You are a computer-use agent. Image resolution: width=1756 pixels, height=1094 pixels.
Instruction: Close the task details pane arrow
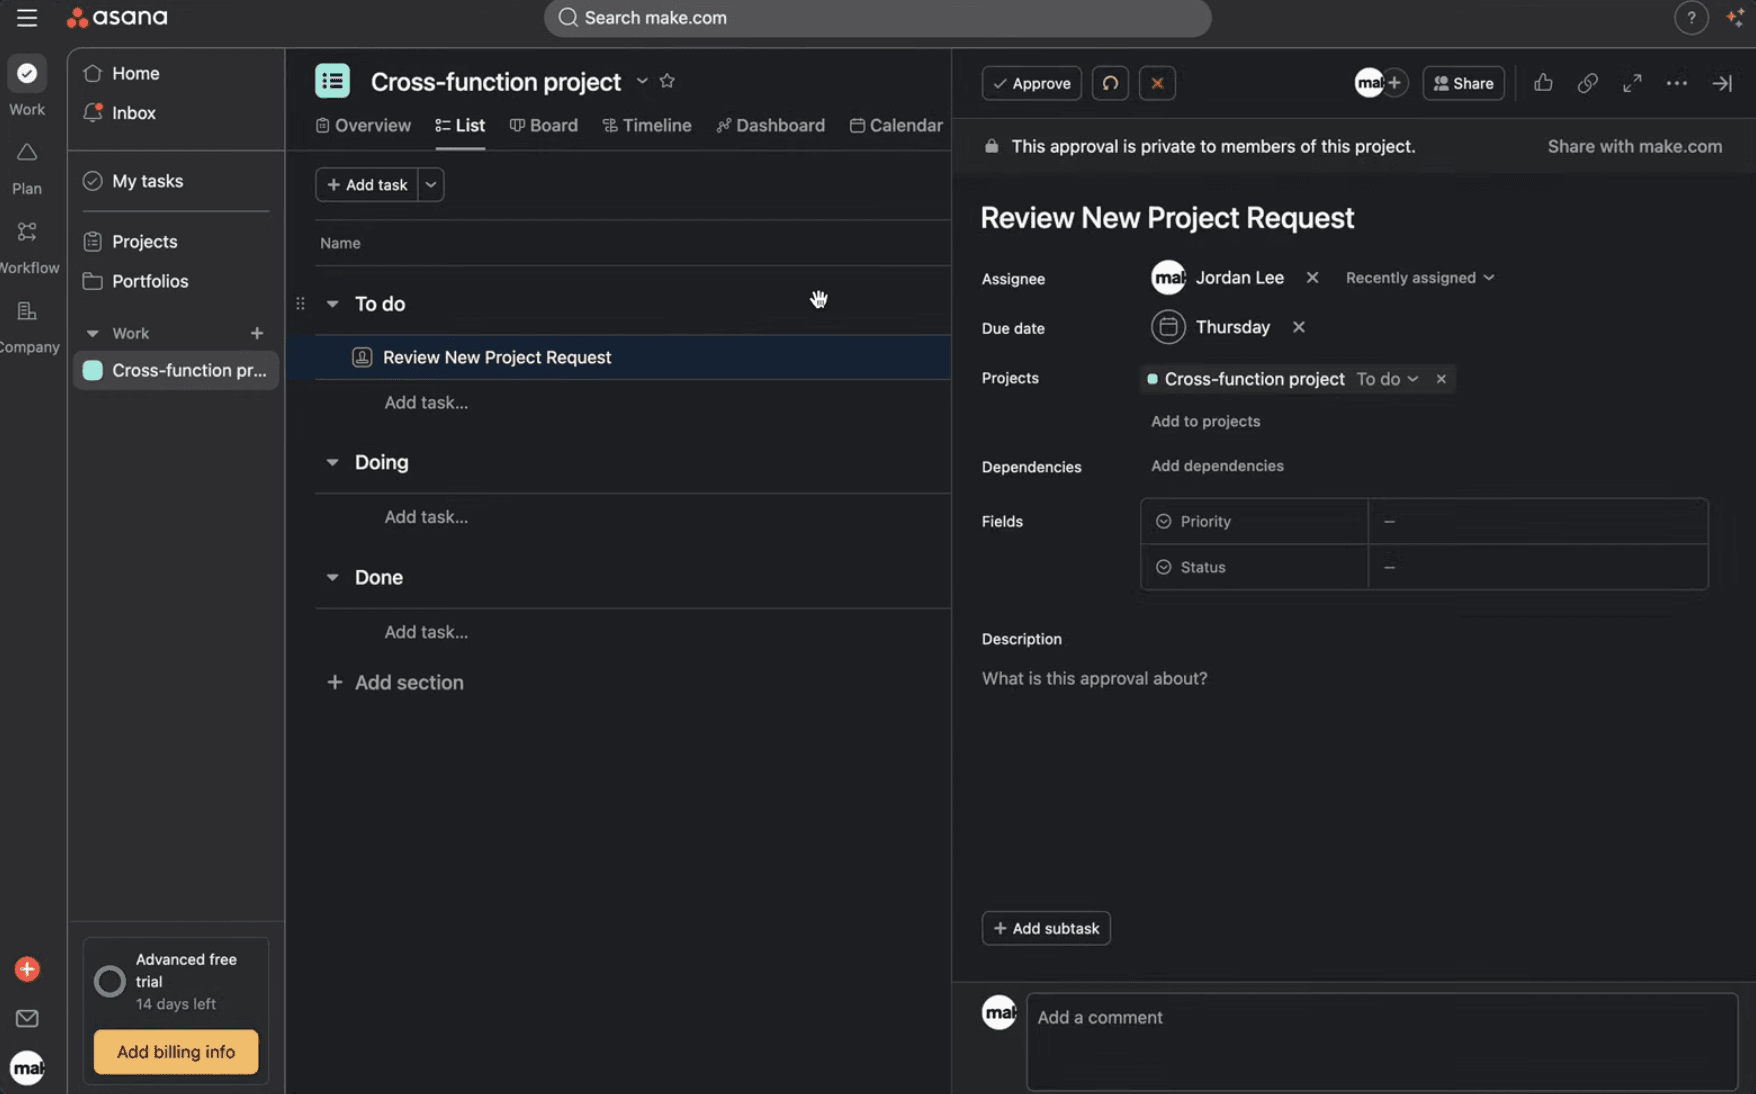point(1721,83)
